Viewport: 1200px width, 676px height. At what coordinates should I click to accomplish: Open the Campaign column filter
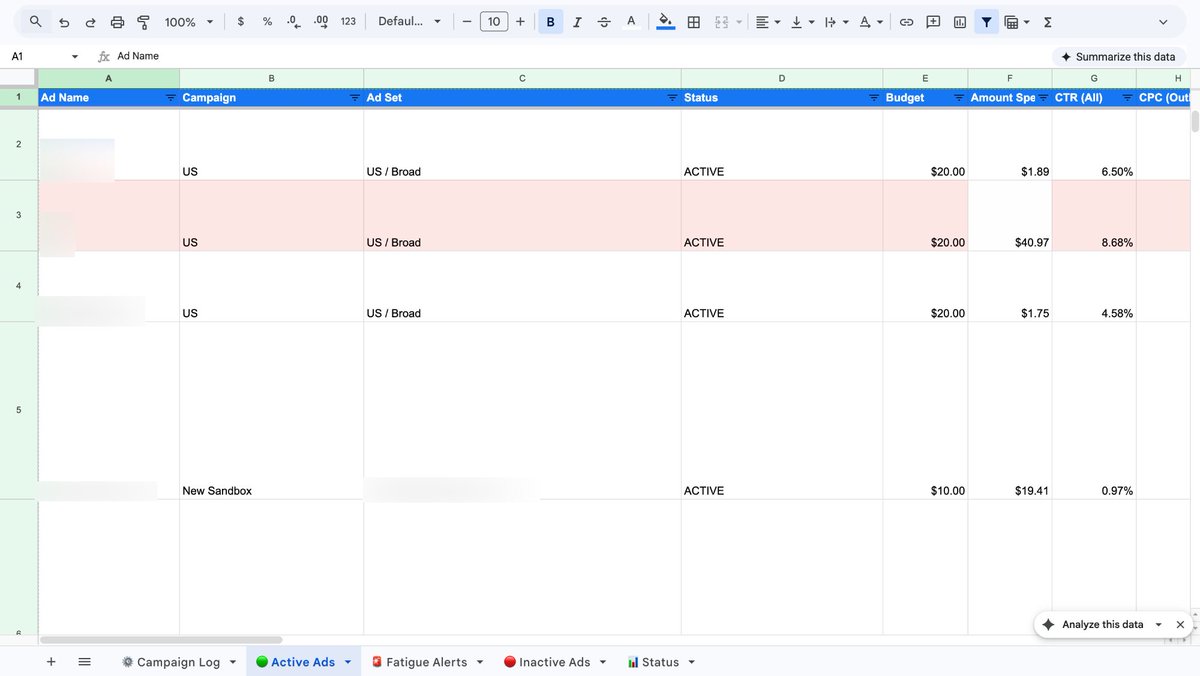(x=354, y=98)
